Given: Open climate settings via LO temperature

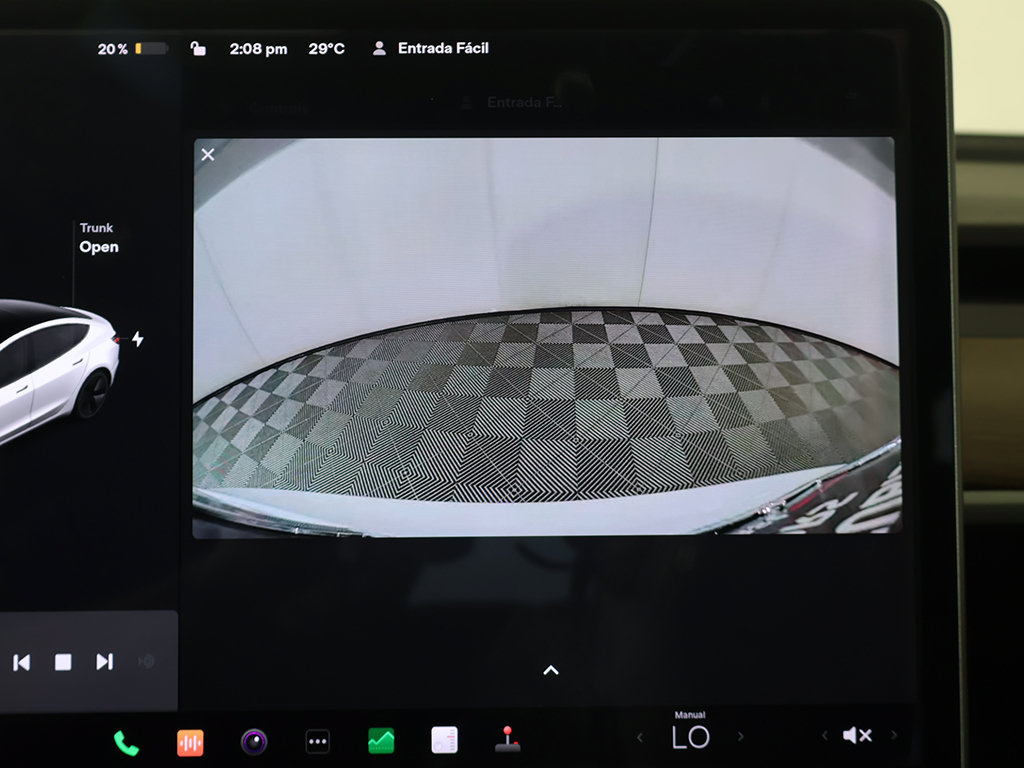Looking at the screenshot, I should point(690,738).
